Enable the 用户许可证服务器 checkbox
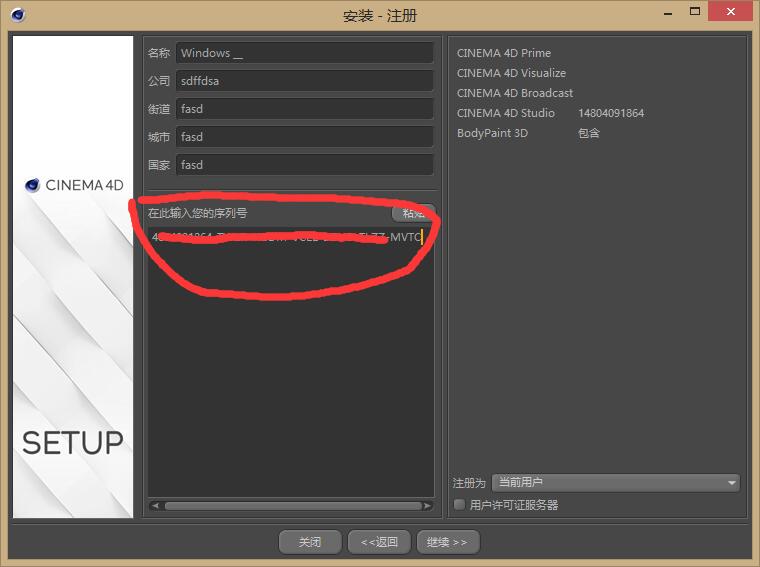The height and width of the screenshot is (567, 760). [460, 505]
